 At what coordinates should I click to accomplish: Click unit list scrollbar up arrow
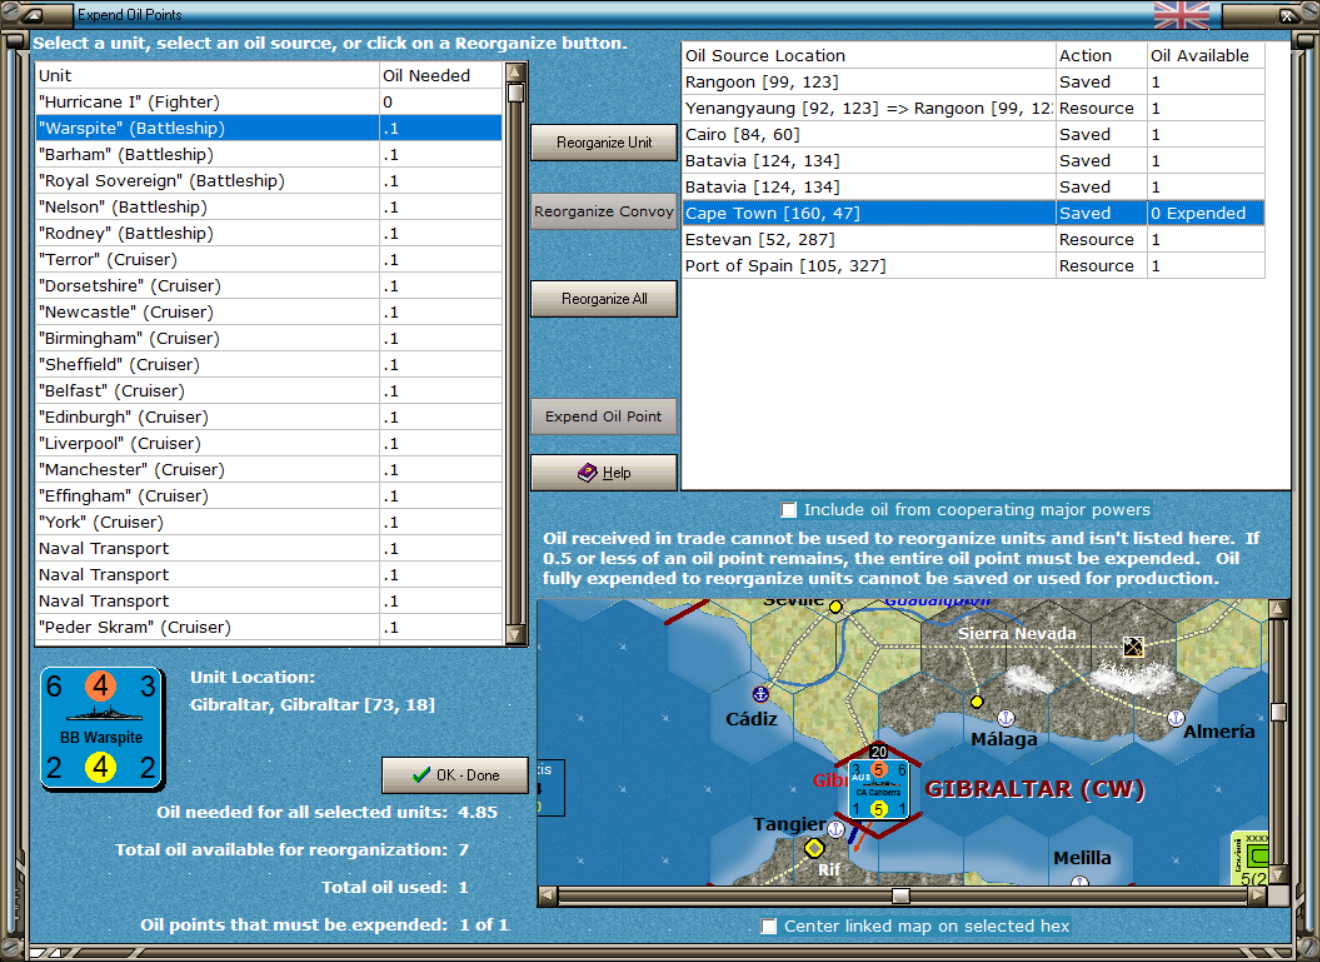click(x=516, y=72)
